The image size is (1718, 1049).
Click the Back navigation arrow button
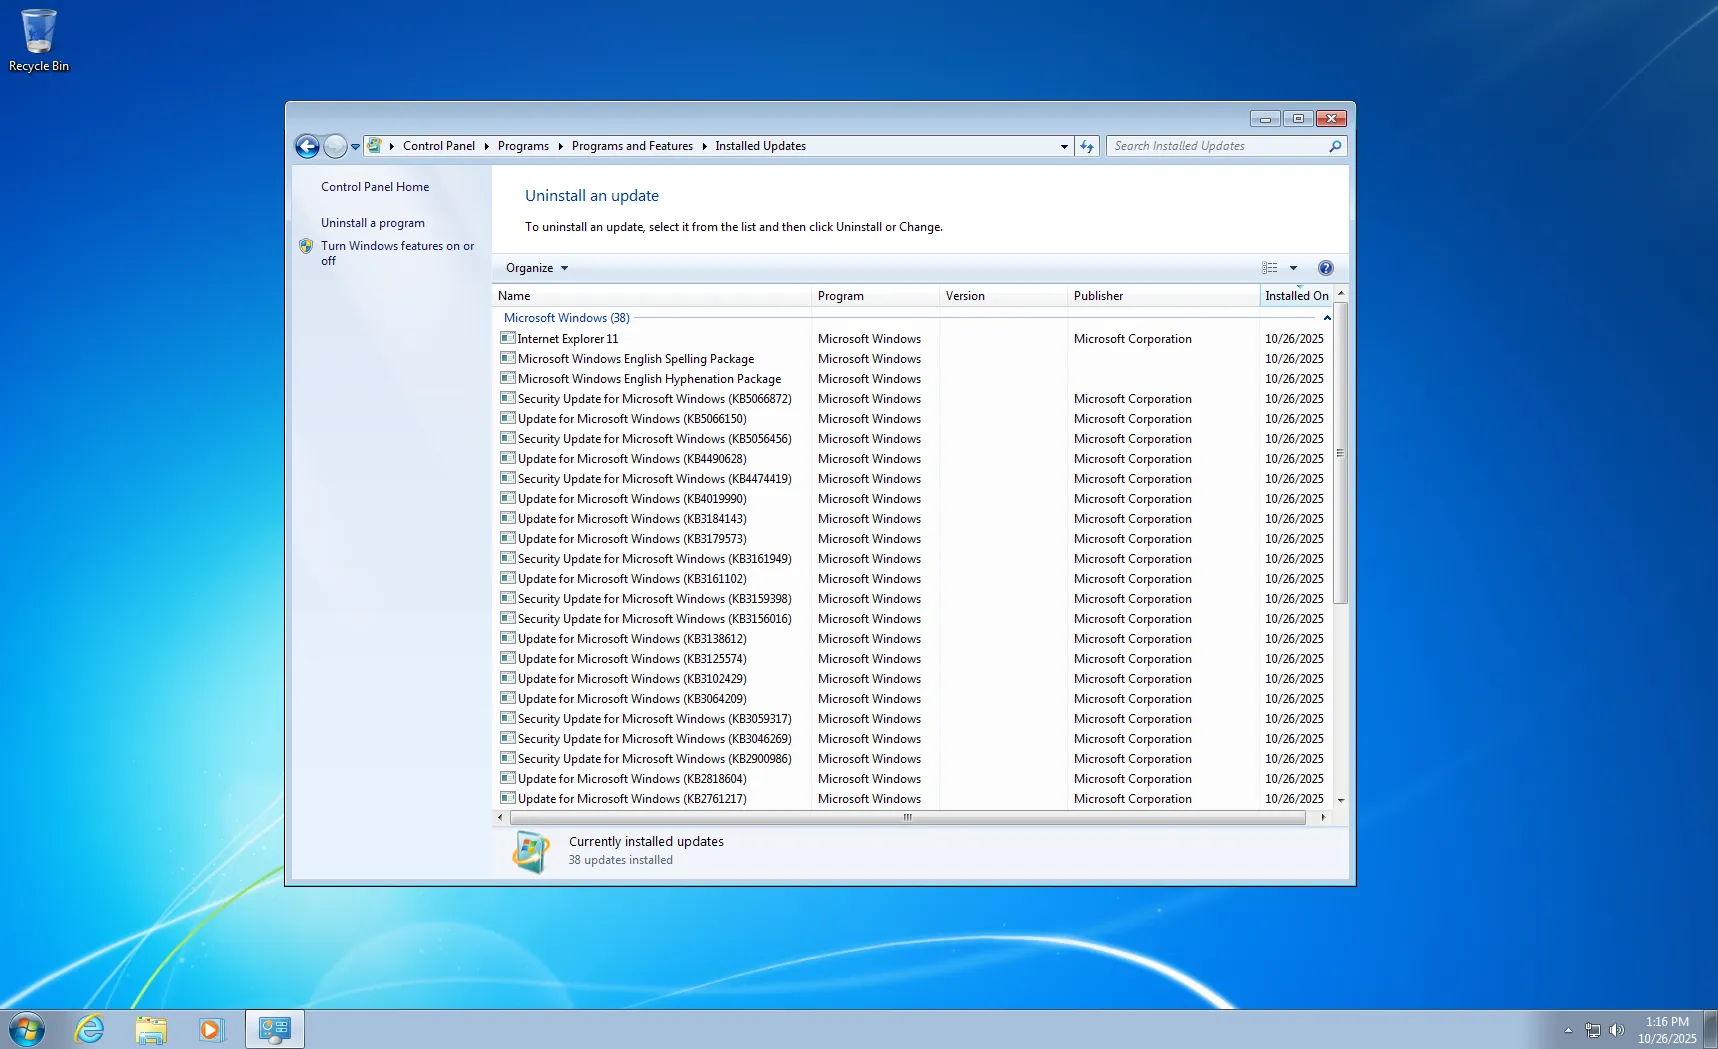pyautogui.click(x=307, y=147)
